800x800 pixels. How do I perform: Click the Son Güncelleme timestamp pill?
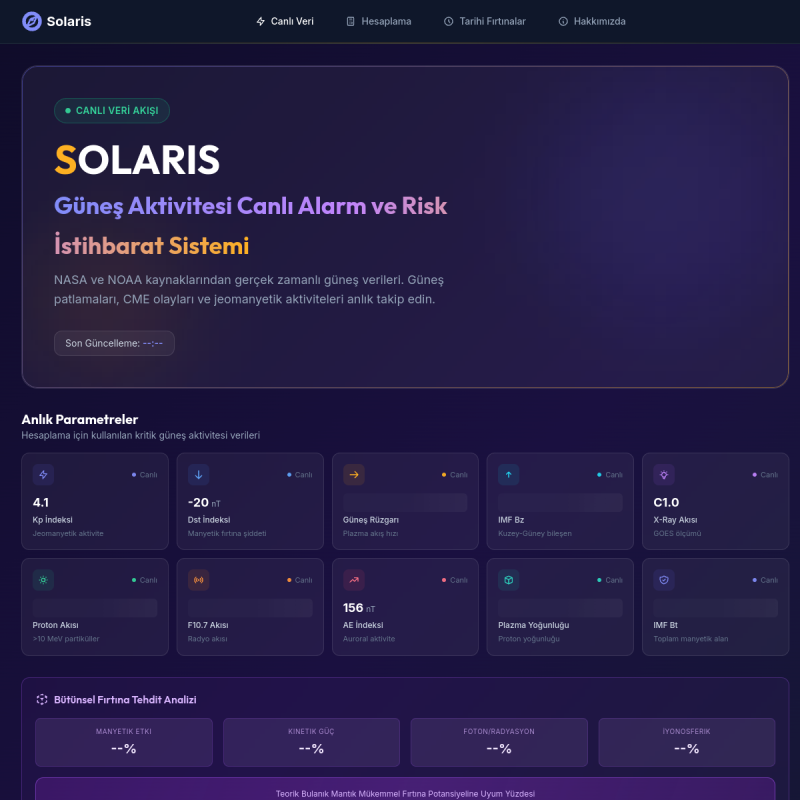tap(114, 343)
